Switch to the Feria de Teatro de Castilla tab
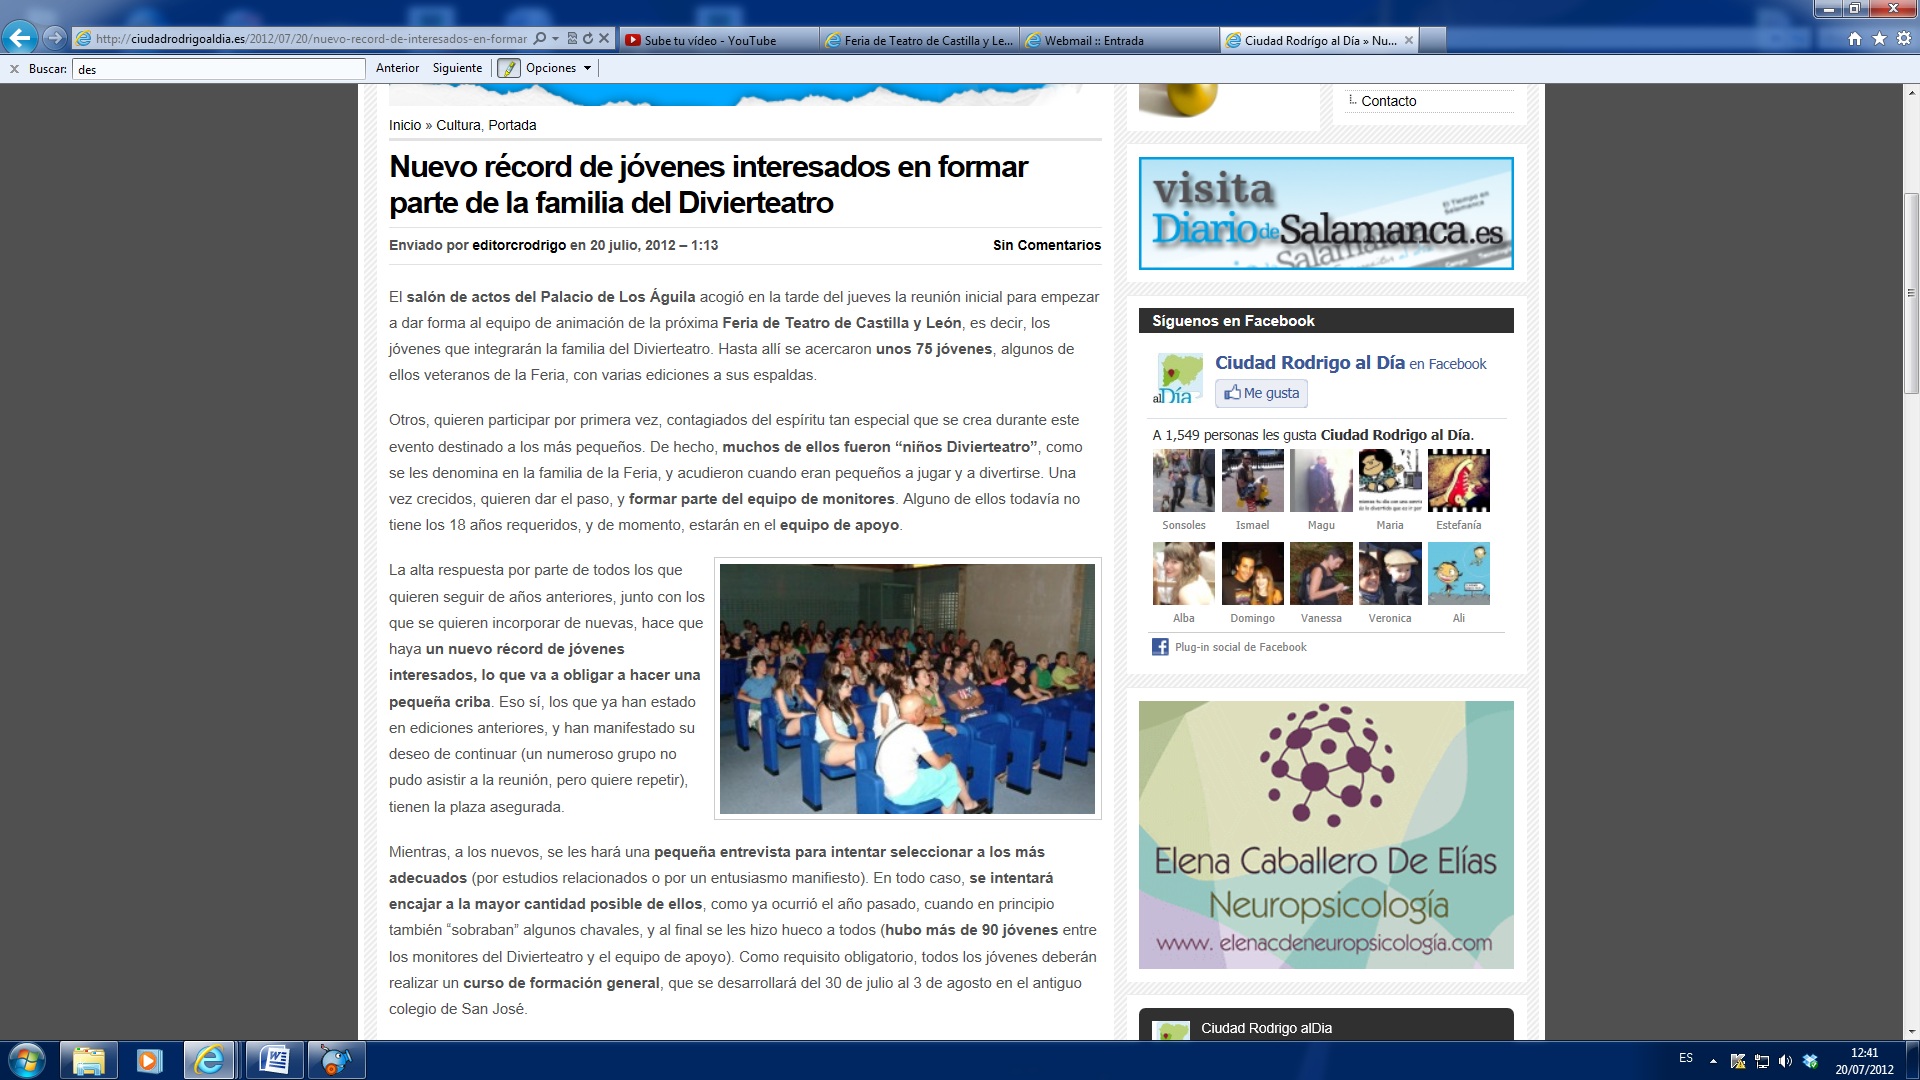Viewport: 1920px width, 1080px height. 919,40
